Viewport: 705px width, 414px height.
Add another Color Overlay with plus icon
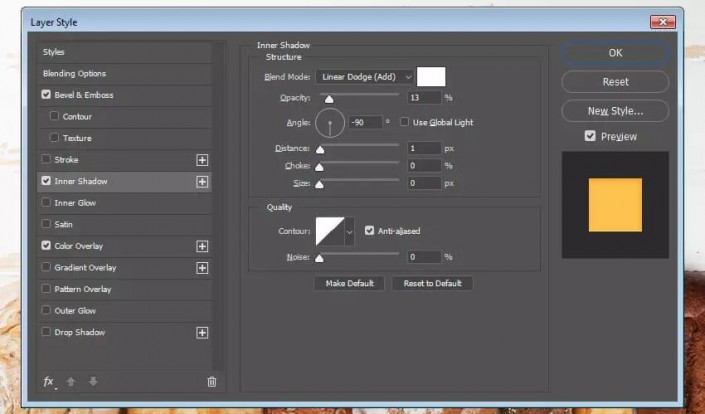[202, 246]
